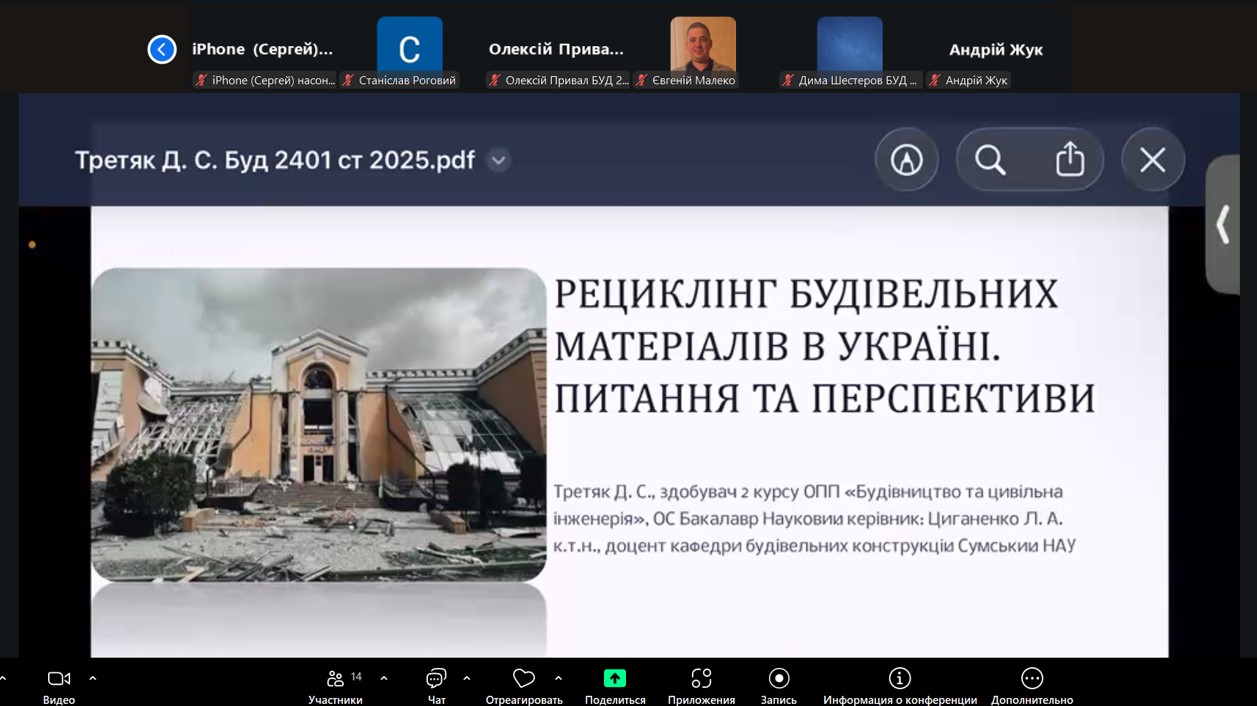Click the share icon in PDF toolbar
The height and width of the screenshot is (706, 1257).
point(1069,160)
